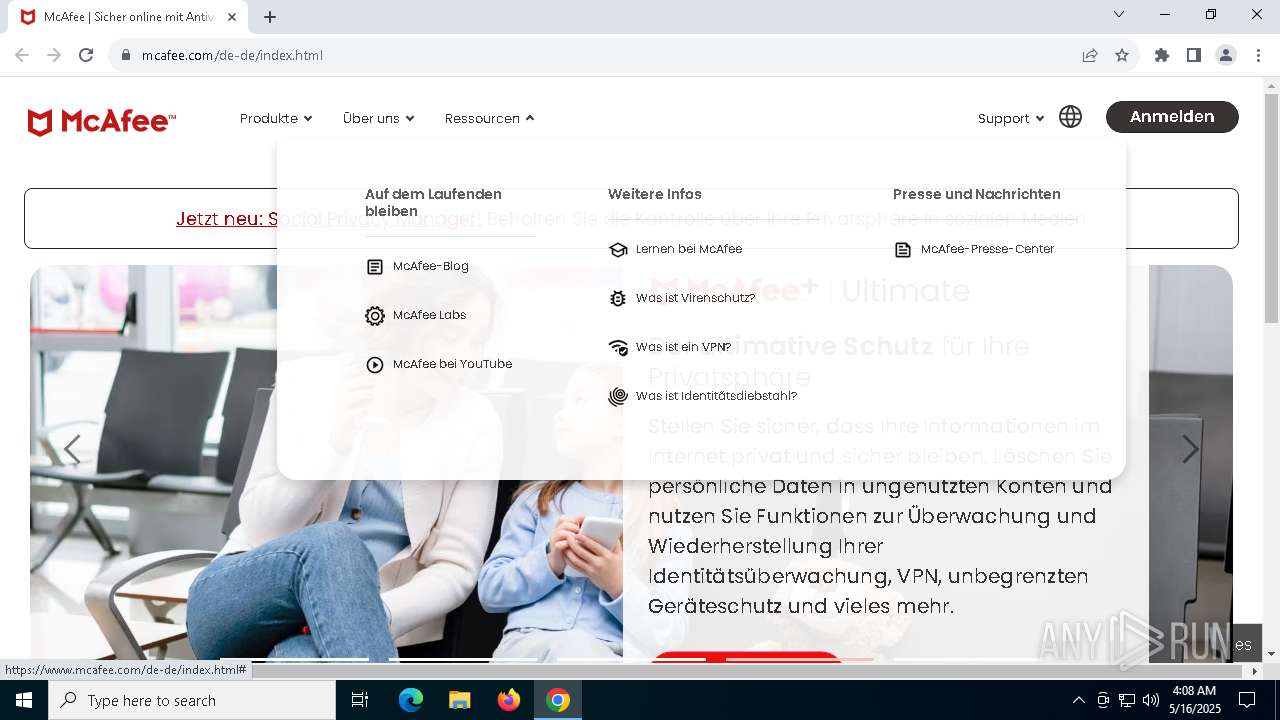
Task: Click the Anmelden button
Action: click(x=1172, y=117)
